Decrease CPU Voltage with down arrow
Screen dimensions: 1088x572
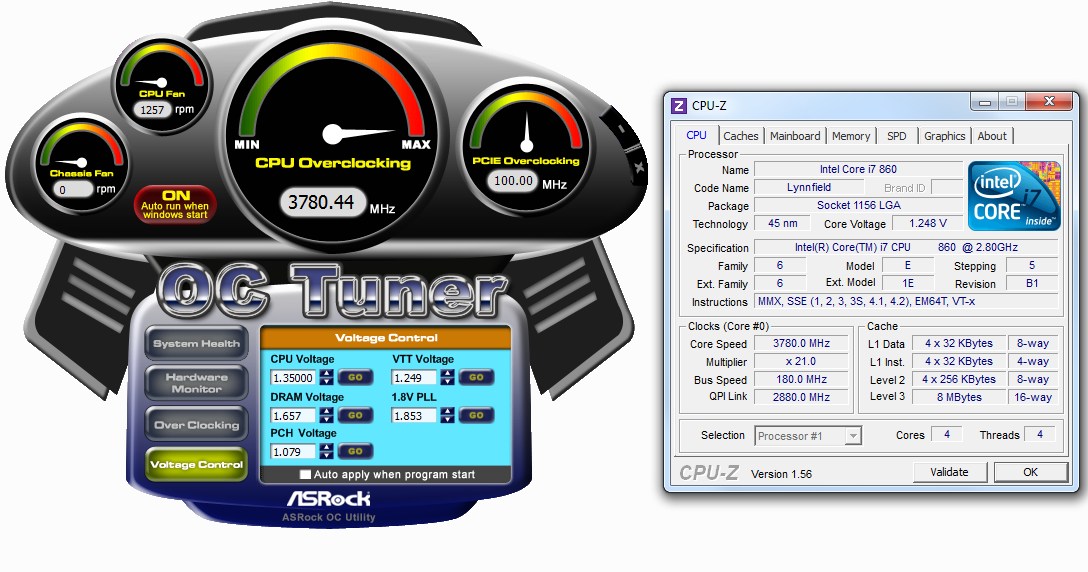326,382
